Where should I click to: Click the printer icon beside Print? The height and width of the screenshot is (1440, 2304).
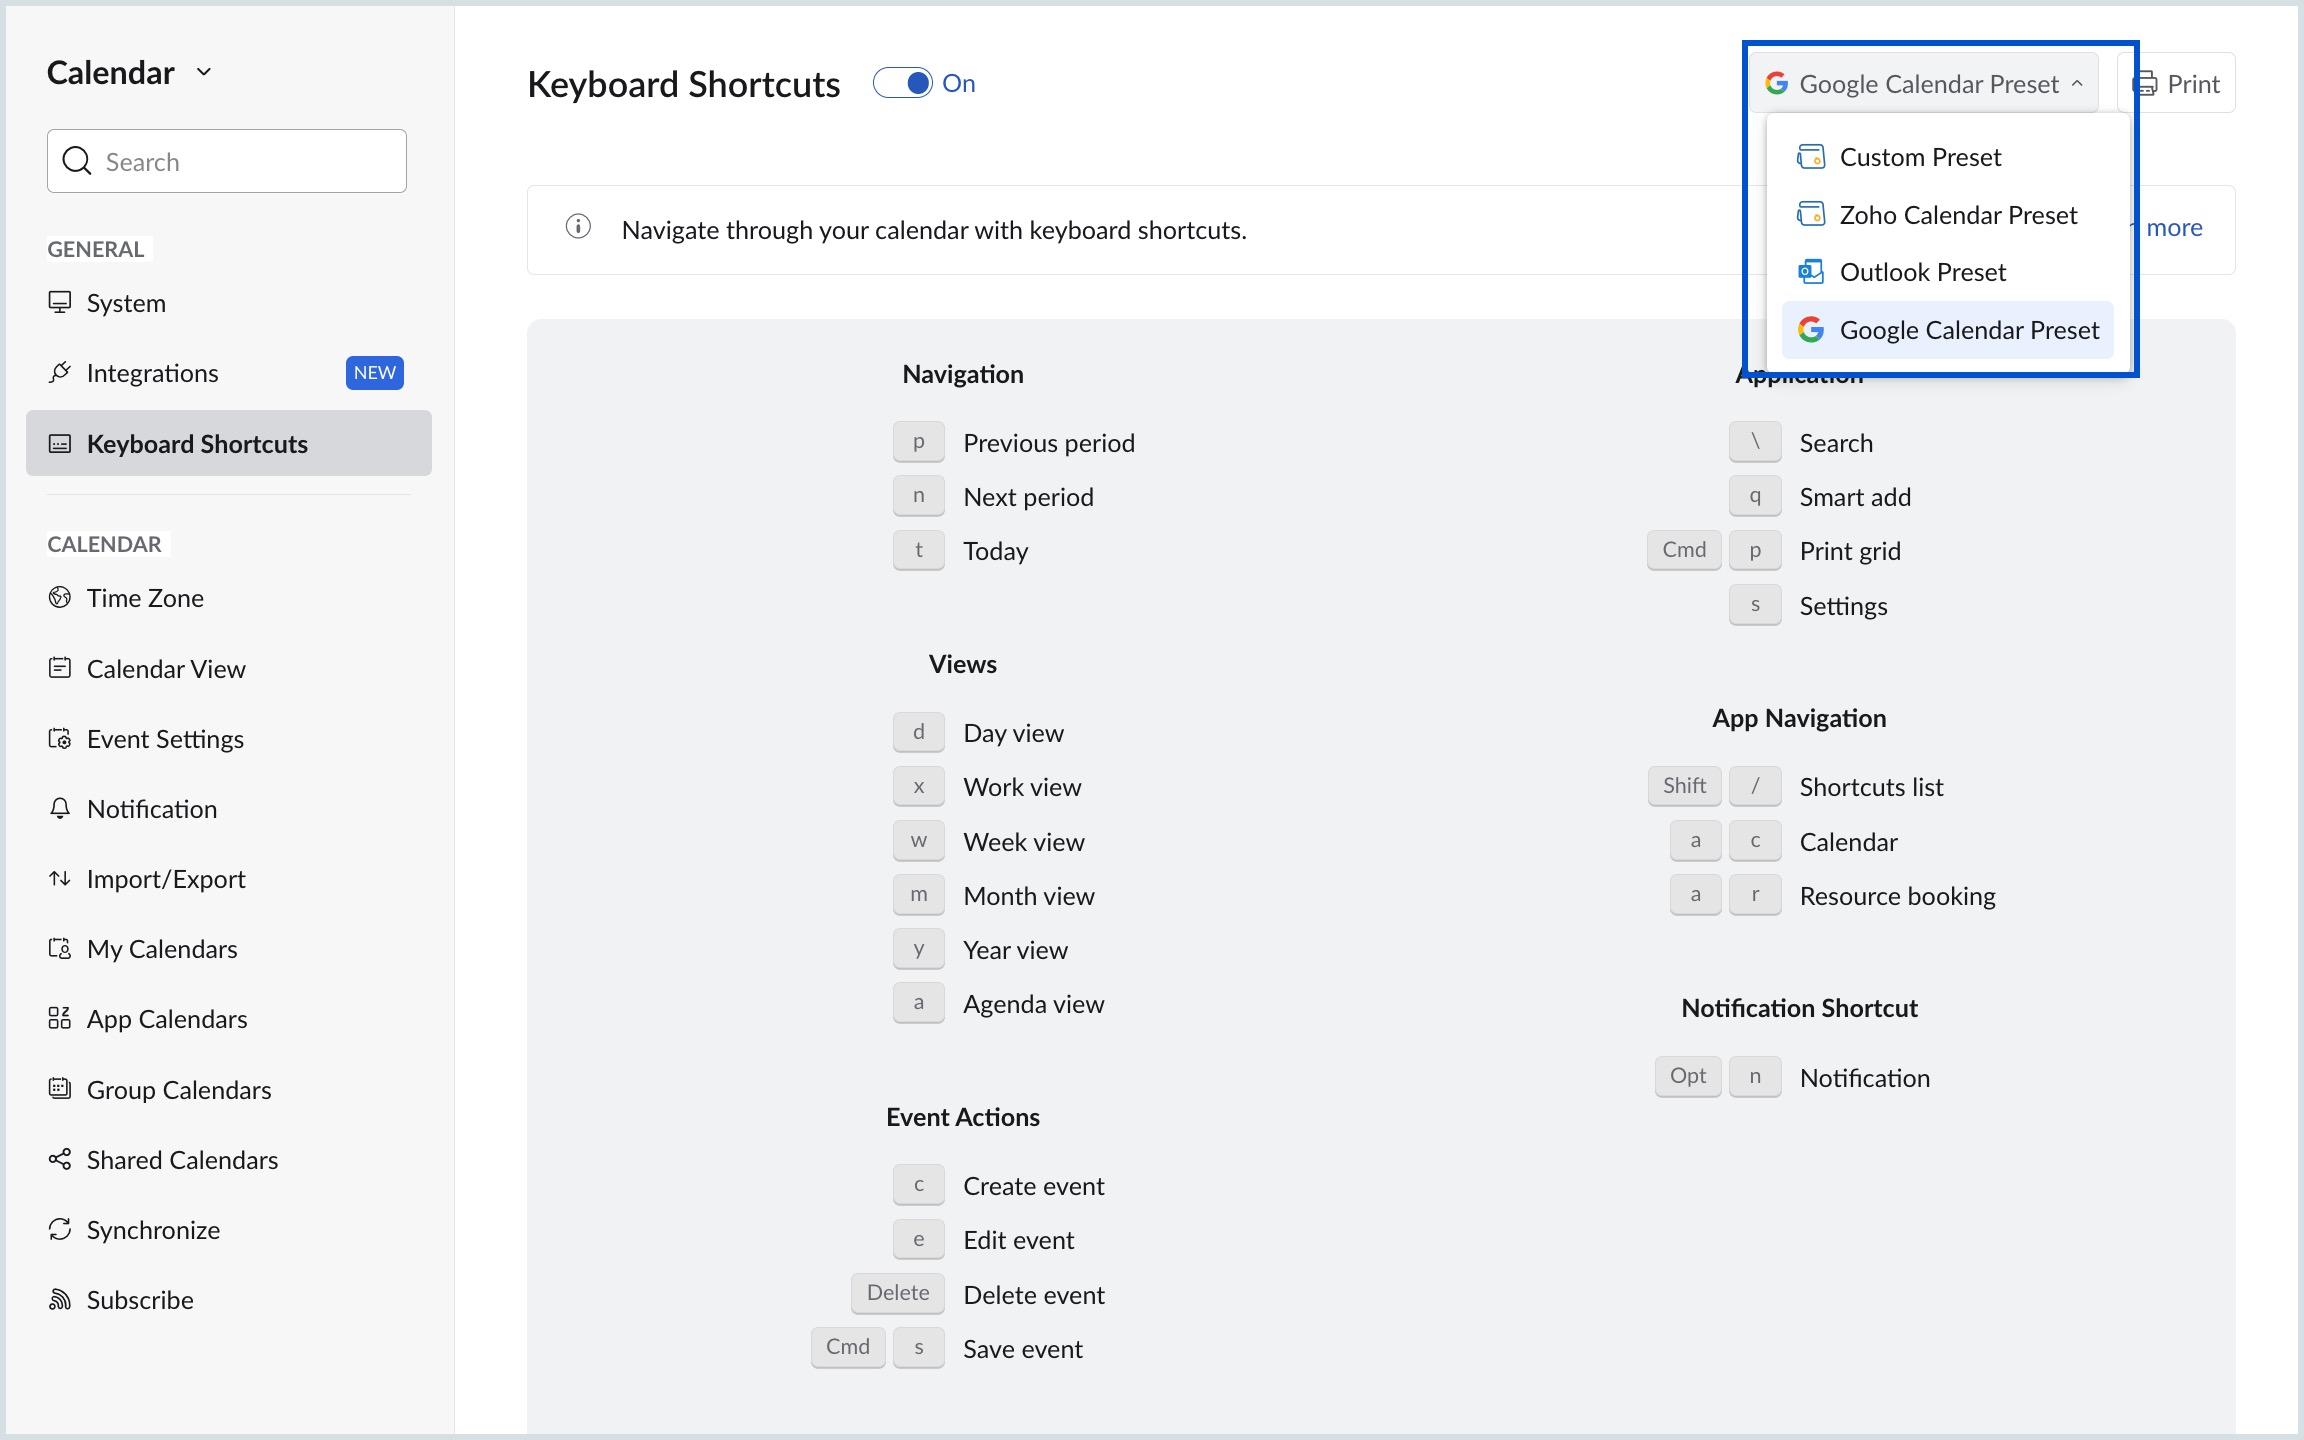pos(2149,82)
